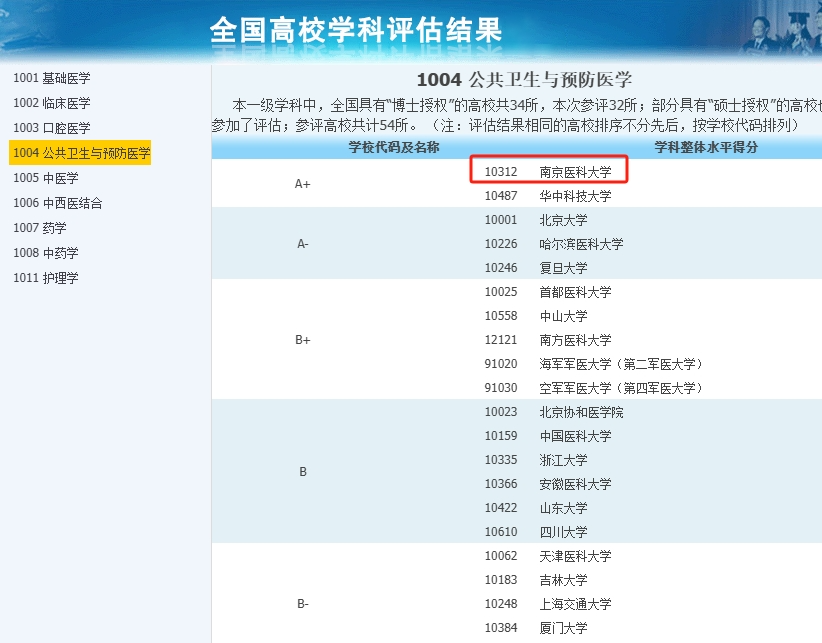
Task: Click the 1004 公共卫生与预防医学 page heading
Action: [524, 80]
